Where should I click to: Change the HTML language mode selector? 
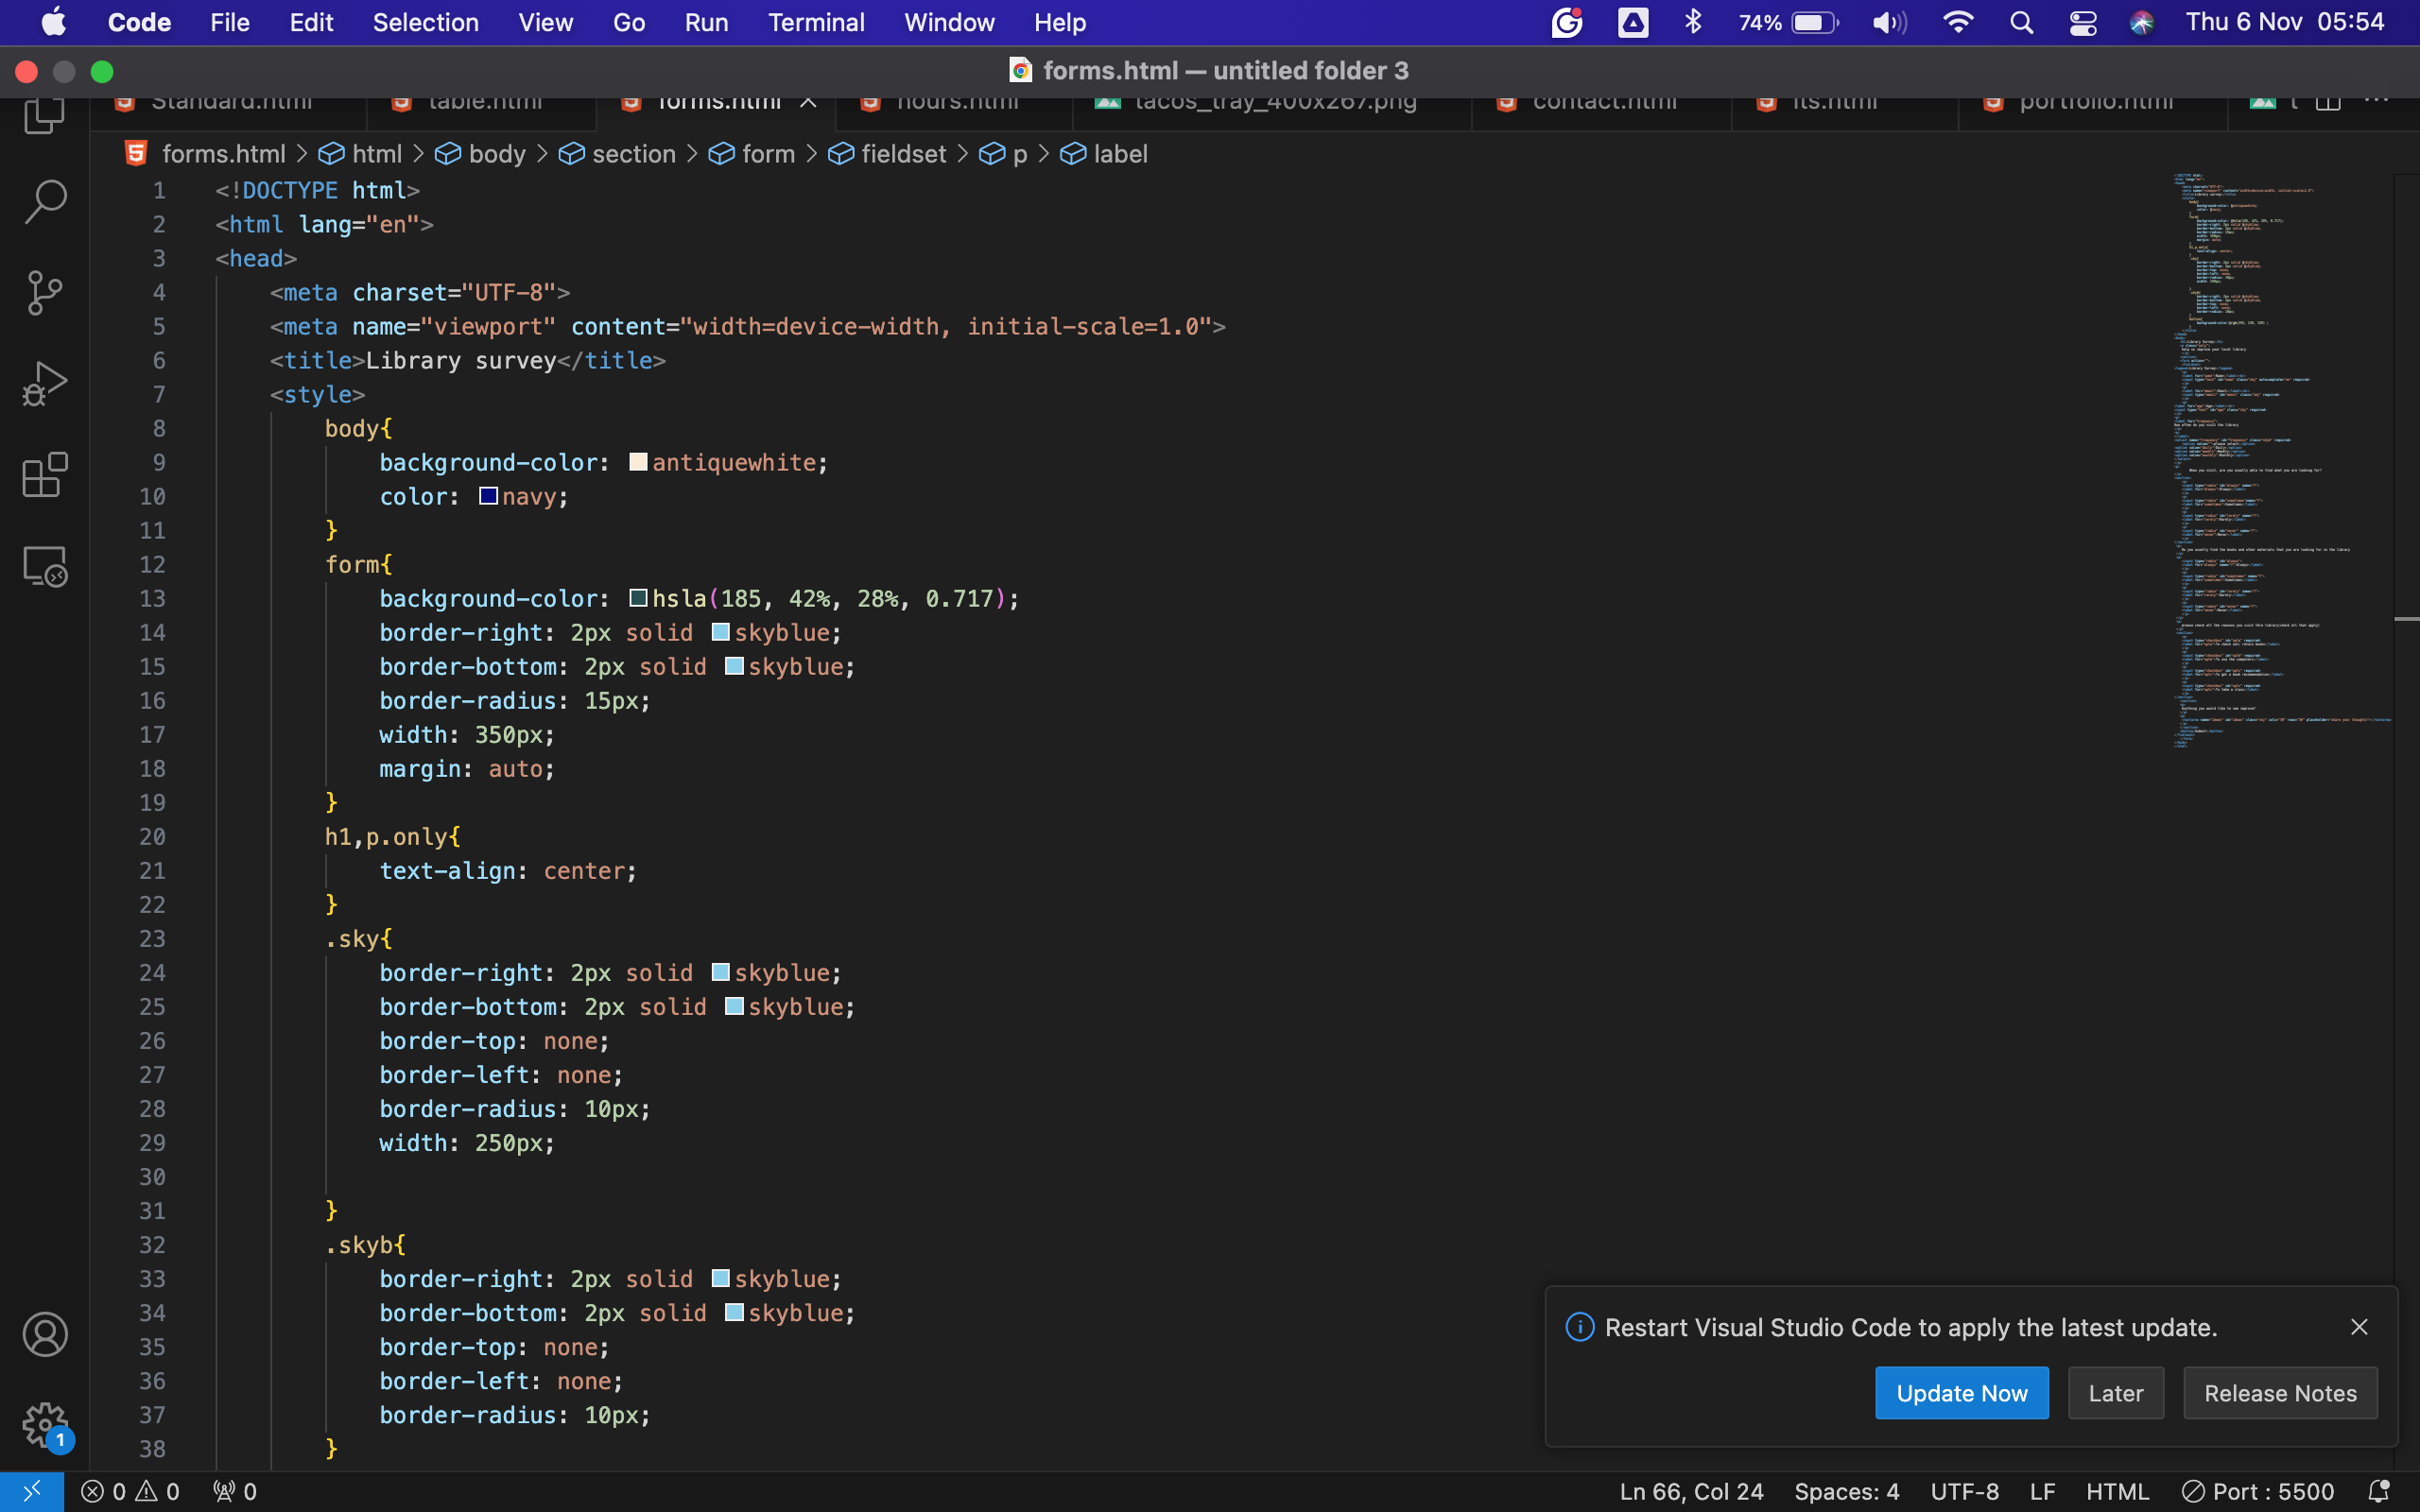(2117, 1491)
